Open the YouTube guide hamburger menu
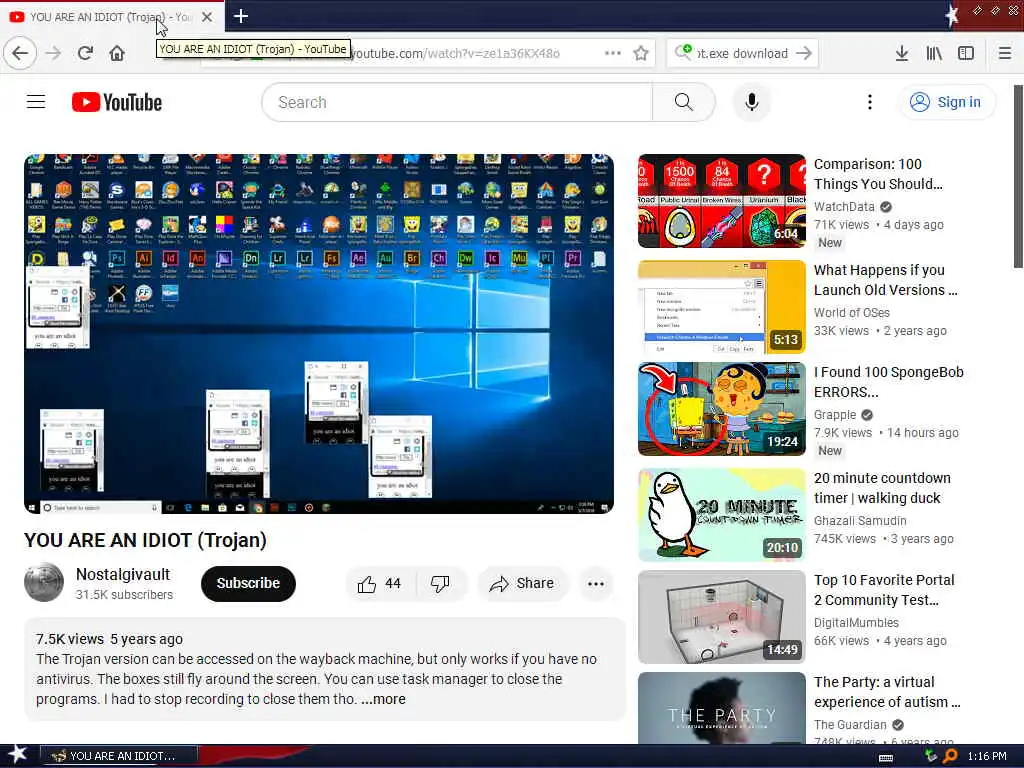Screen dimensions: 1024x768 click(x=36, y=102)
